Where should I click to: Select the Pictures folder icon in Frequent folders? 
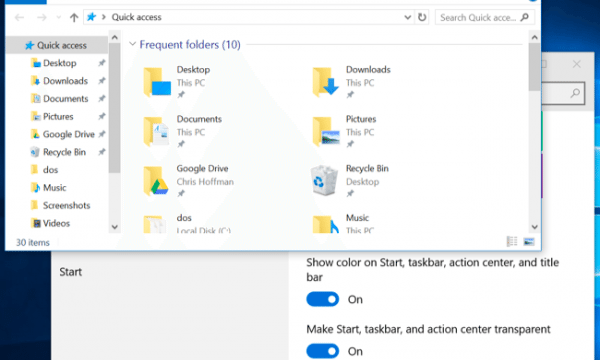coord(326,132)
